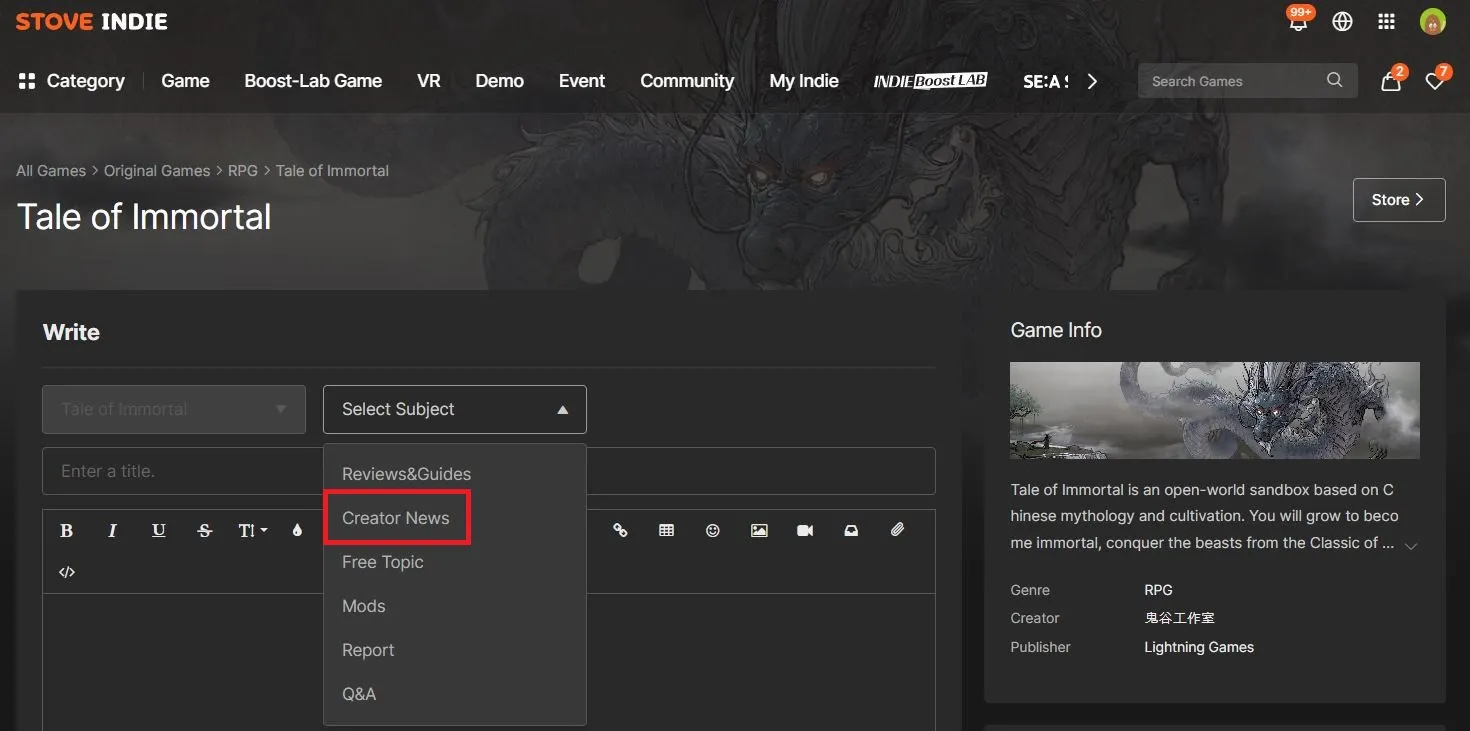Image resolution: width=1470 pixels, height=731 pixels.
Task: Select Free Topic subject option
Action: point(383,562)
